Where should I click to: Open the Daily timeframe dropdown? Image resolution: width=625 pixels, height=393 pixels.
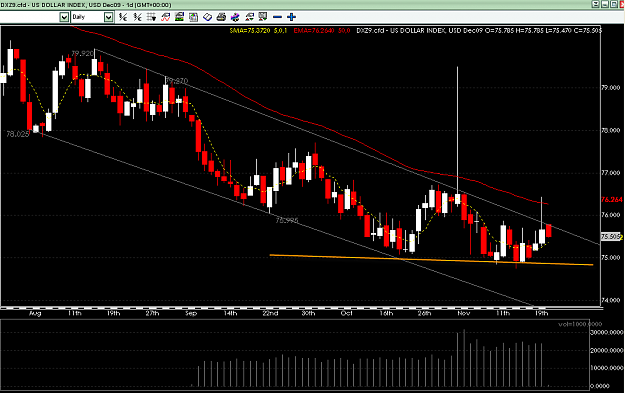click(x=108, y=17)
